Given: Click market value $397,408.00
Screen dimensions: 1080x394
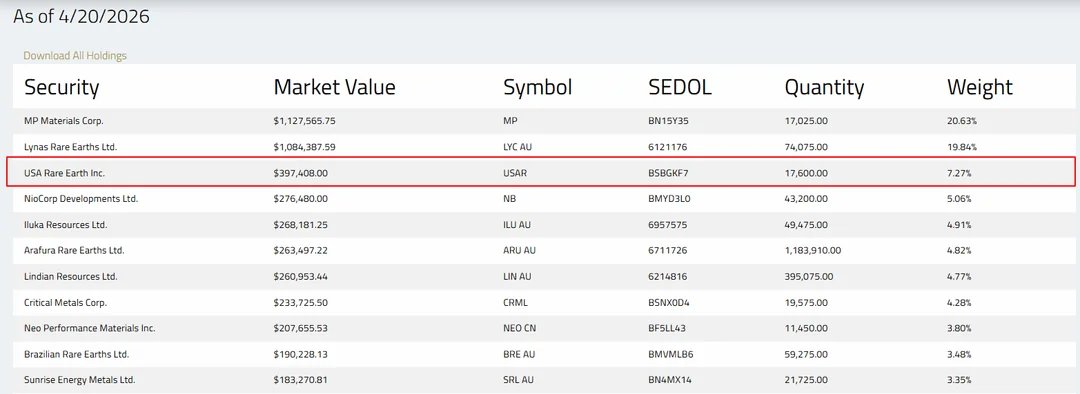Looking at the screenshot, I should (300, 173).
